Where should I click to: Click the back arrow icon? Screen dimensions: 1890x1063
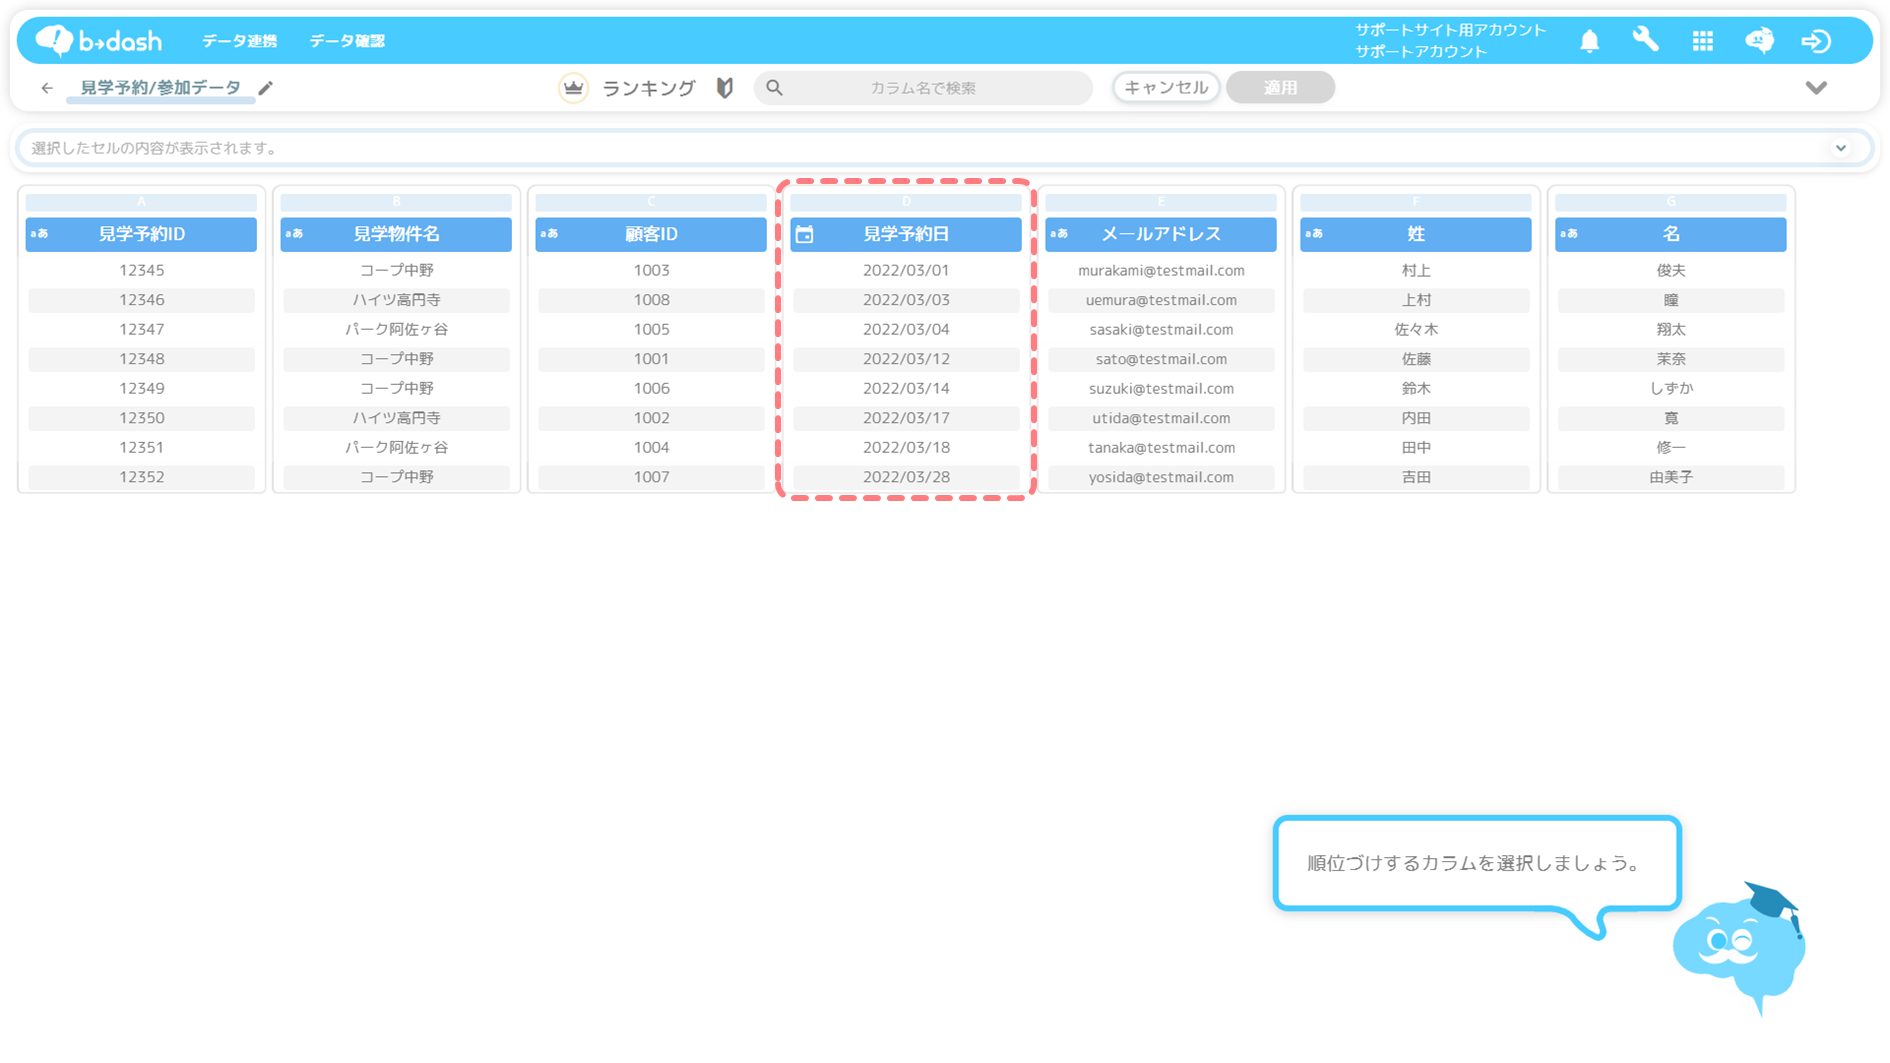point(47,88)
